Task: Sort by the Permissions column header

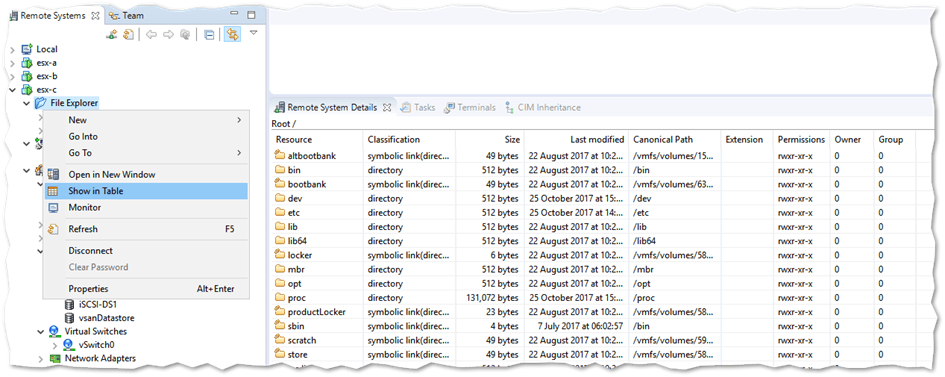Action: tap(801, 139)
